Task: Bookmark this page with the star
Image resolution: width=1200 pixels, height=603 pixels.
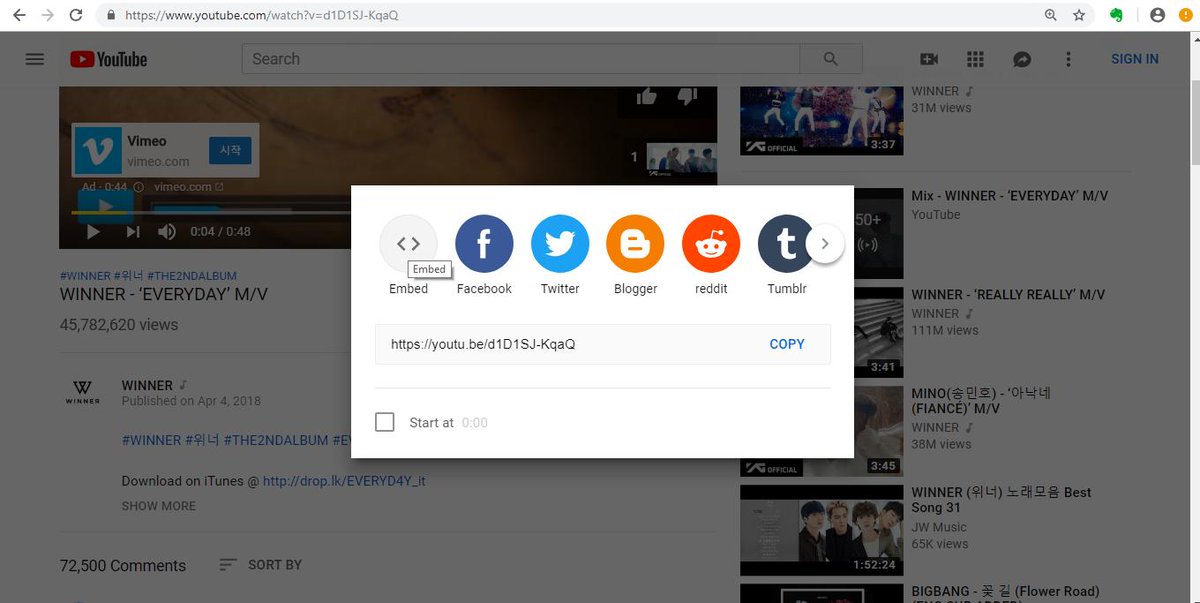Action: tap(1079, 15)
